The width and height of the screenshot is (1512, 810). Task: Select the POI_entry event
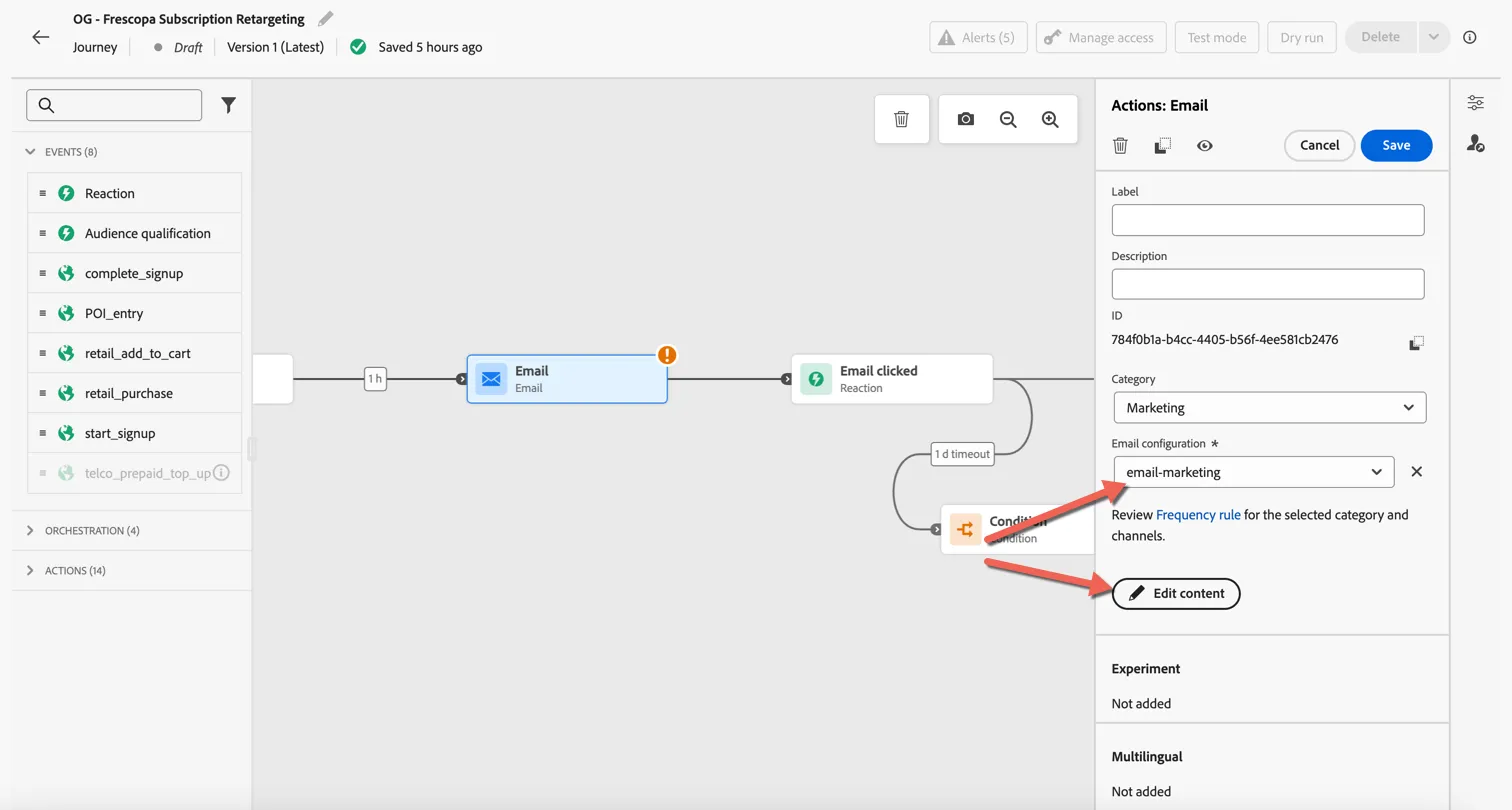tap(134, 313)
